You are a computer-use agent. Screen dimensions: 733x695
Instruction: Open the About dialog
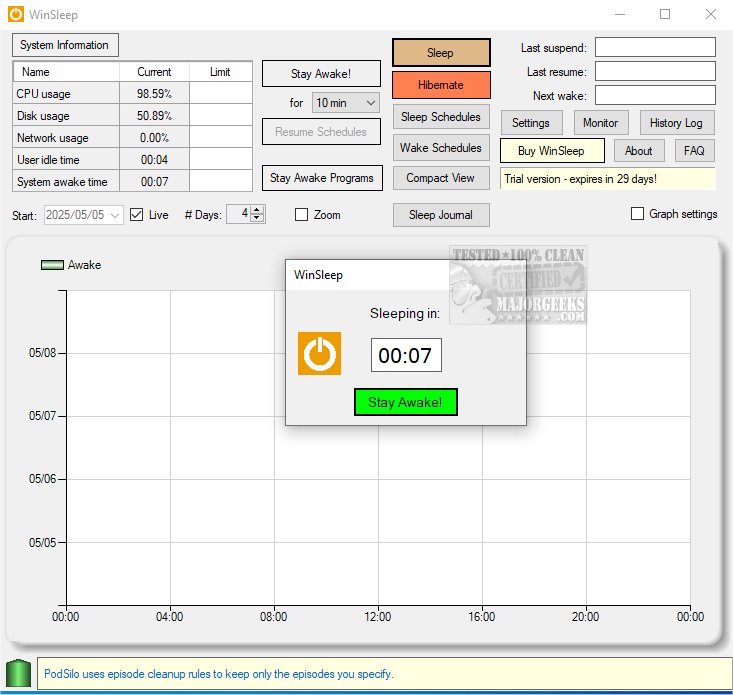point(639,150)
